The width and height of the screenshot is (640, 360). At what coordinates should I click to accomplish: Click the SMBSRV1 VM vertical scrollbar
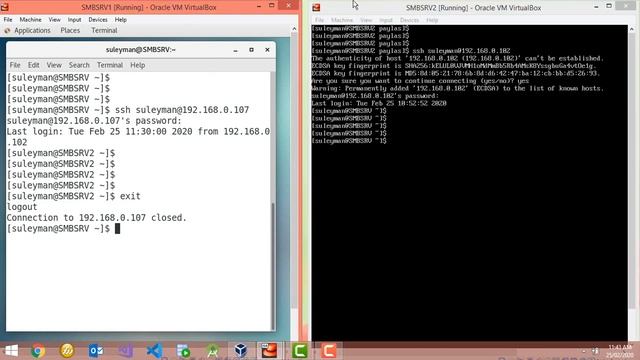click(294, 171)
